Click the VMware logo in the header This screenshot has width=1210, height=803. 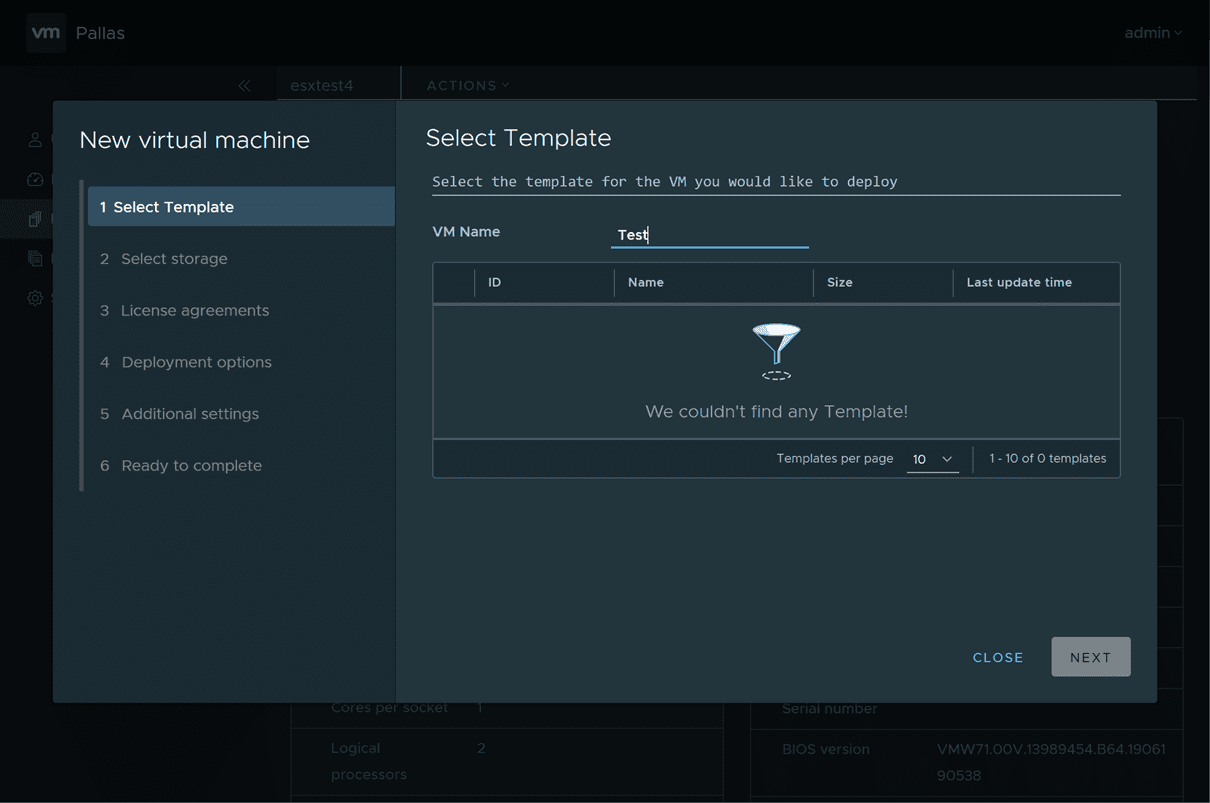(46, 33)
